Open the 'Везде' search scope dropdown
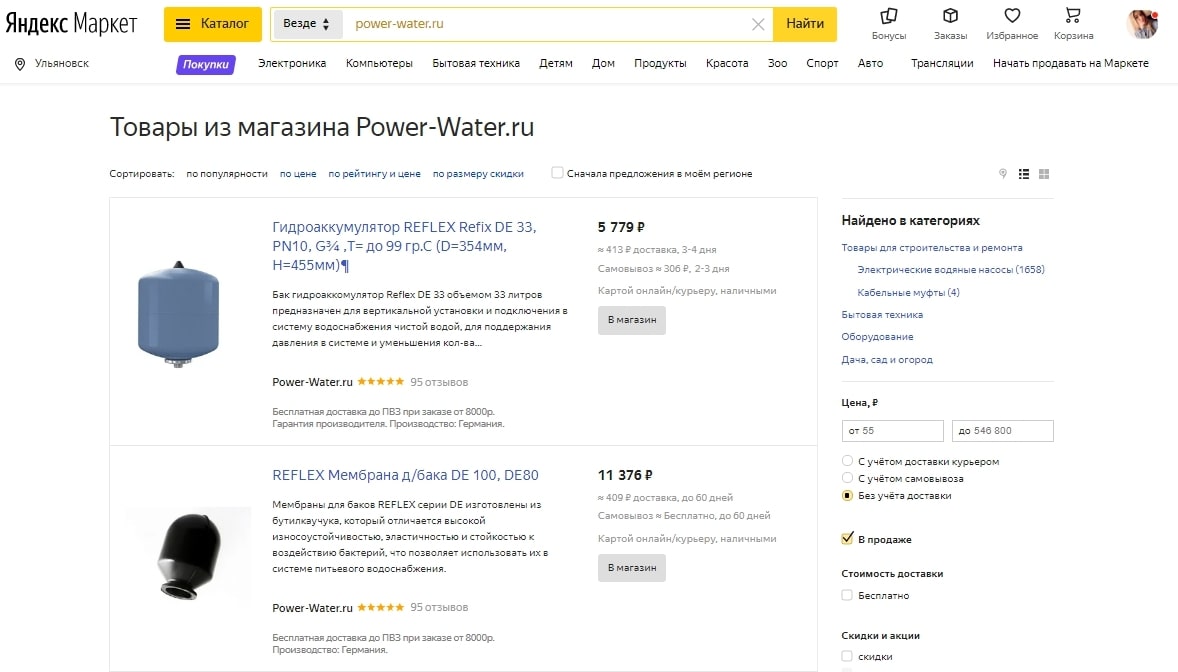1178x672 pixels. pyautogui.click(x=307, y=24)
